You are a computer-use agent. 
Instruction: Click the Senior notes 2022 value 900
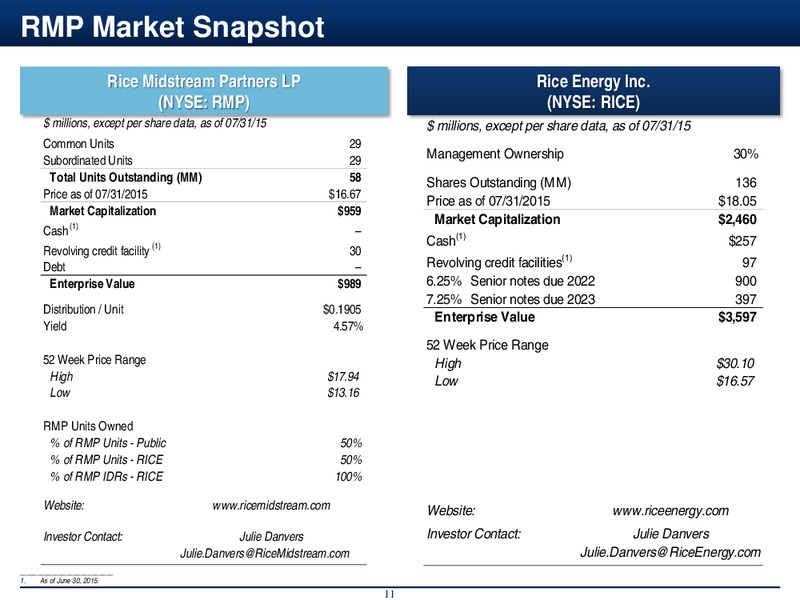coord(746,281)
